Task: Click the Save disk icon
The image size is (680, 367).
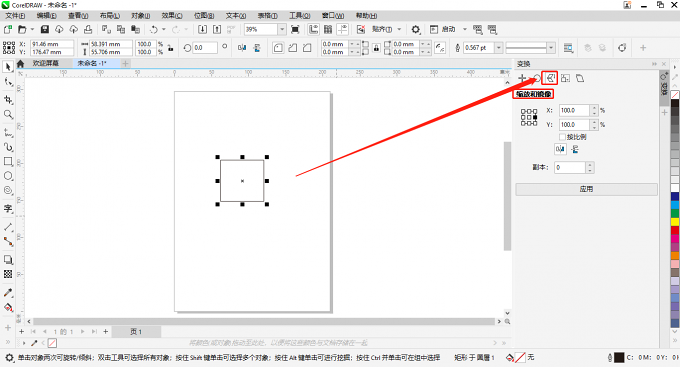Action: [x=45, y=29]
